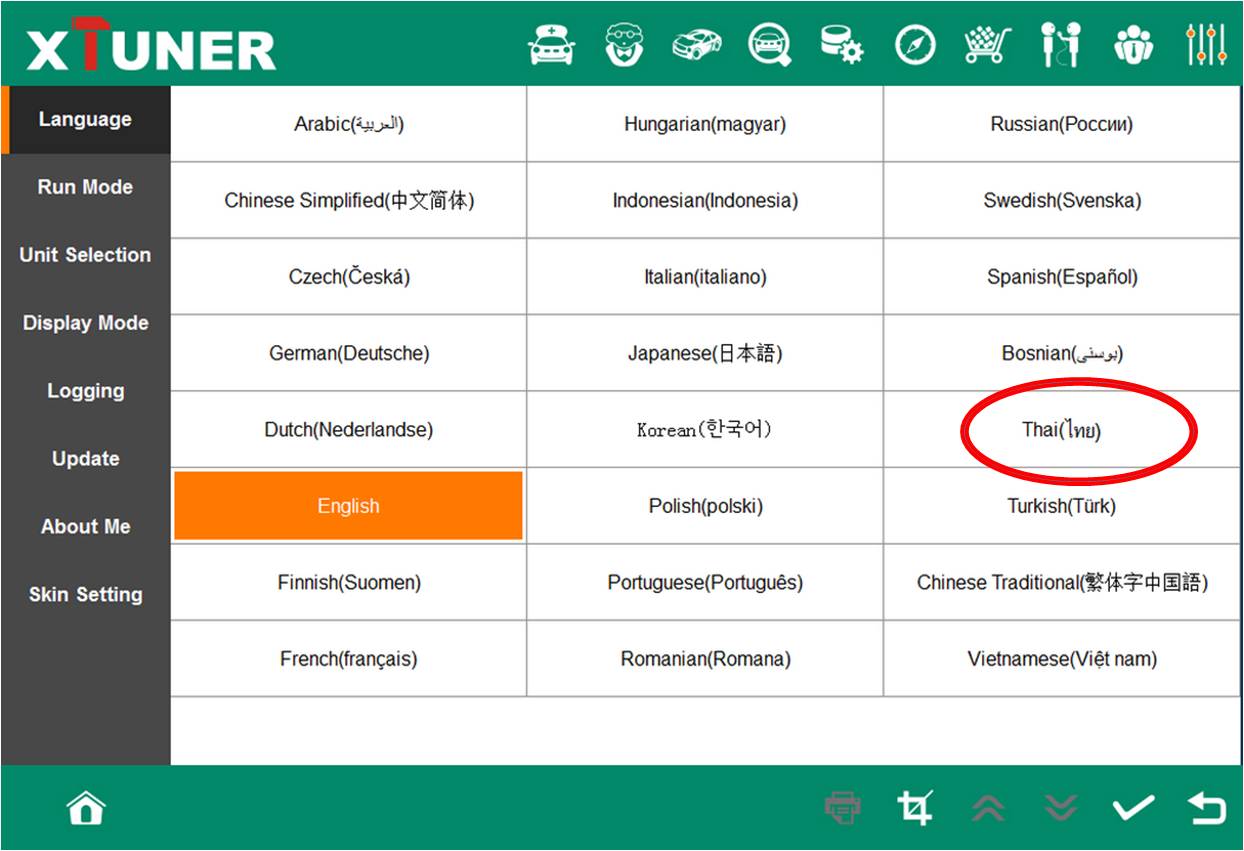Screen dimensions: 1244x851
Task: Open the ambulance car diagnosis icon
Action: 552,46
